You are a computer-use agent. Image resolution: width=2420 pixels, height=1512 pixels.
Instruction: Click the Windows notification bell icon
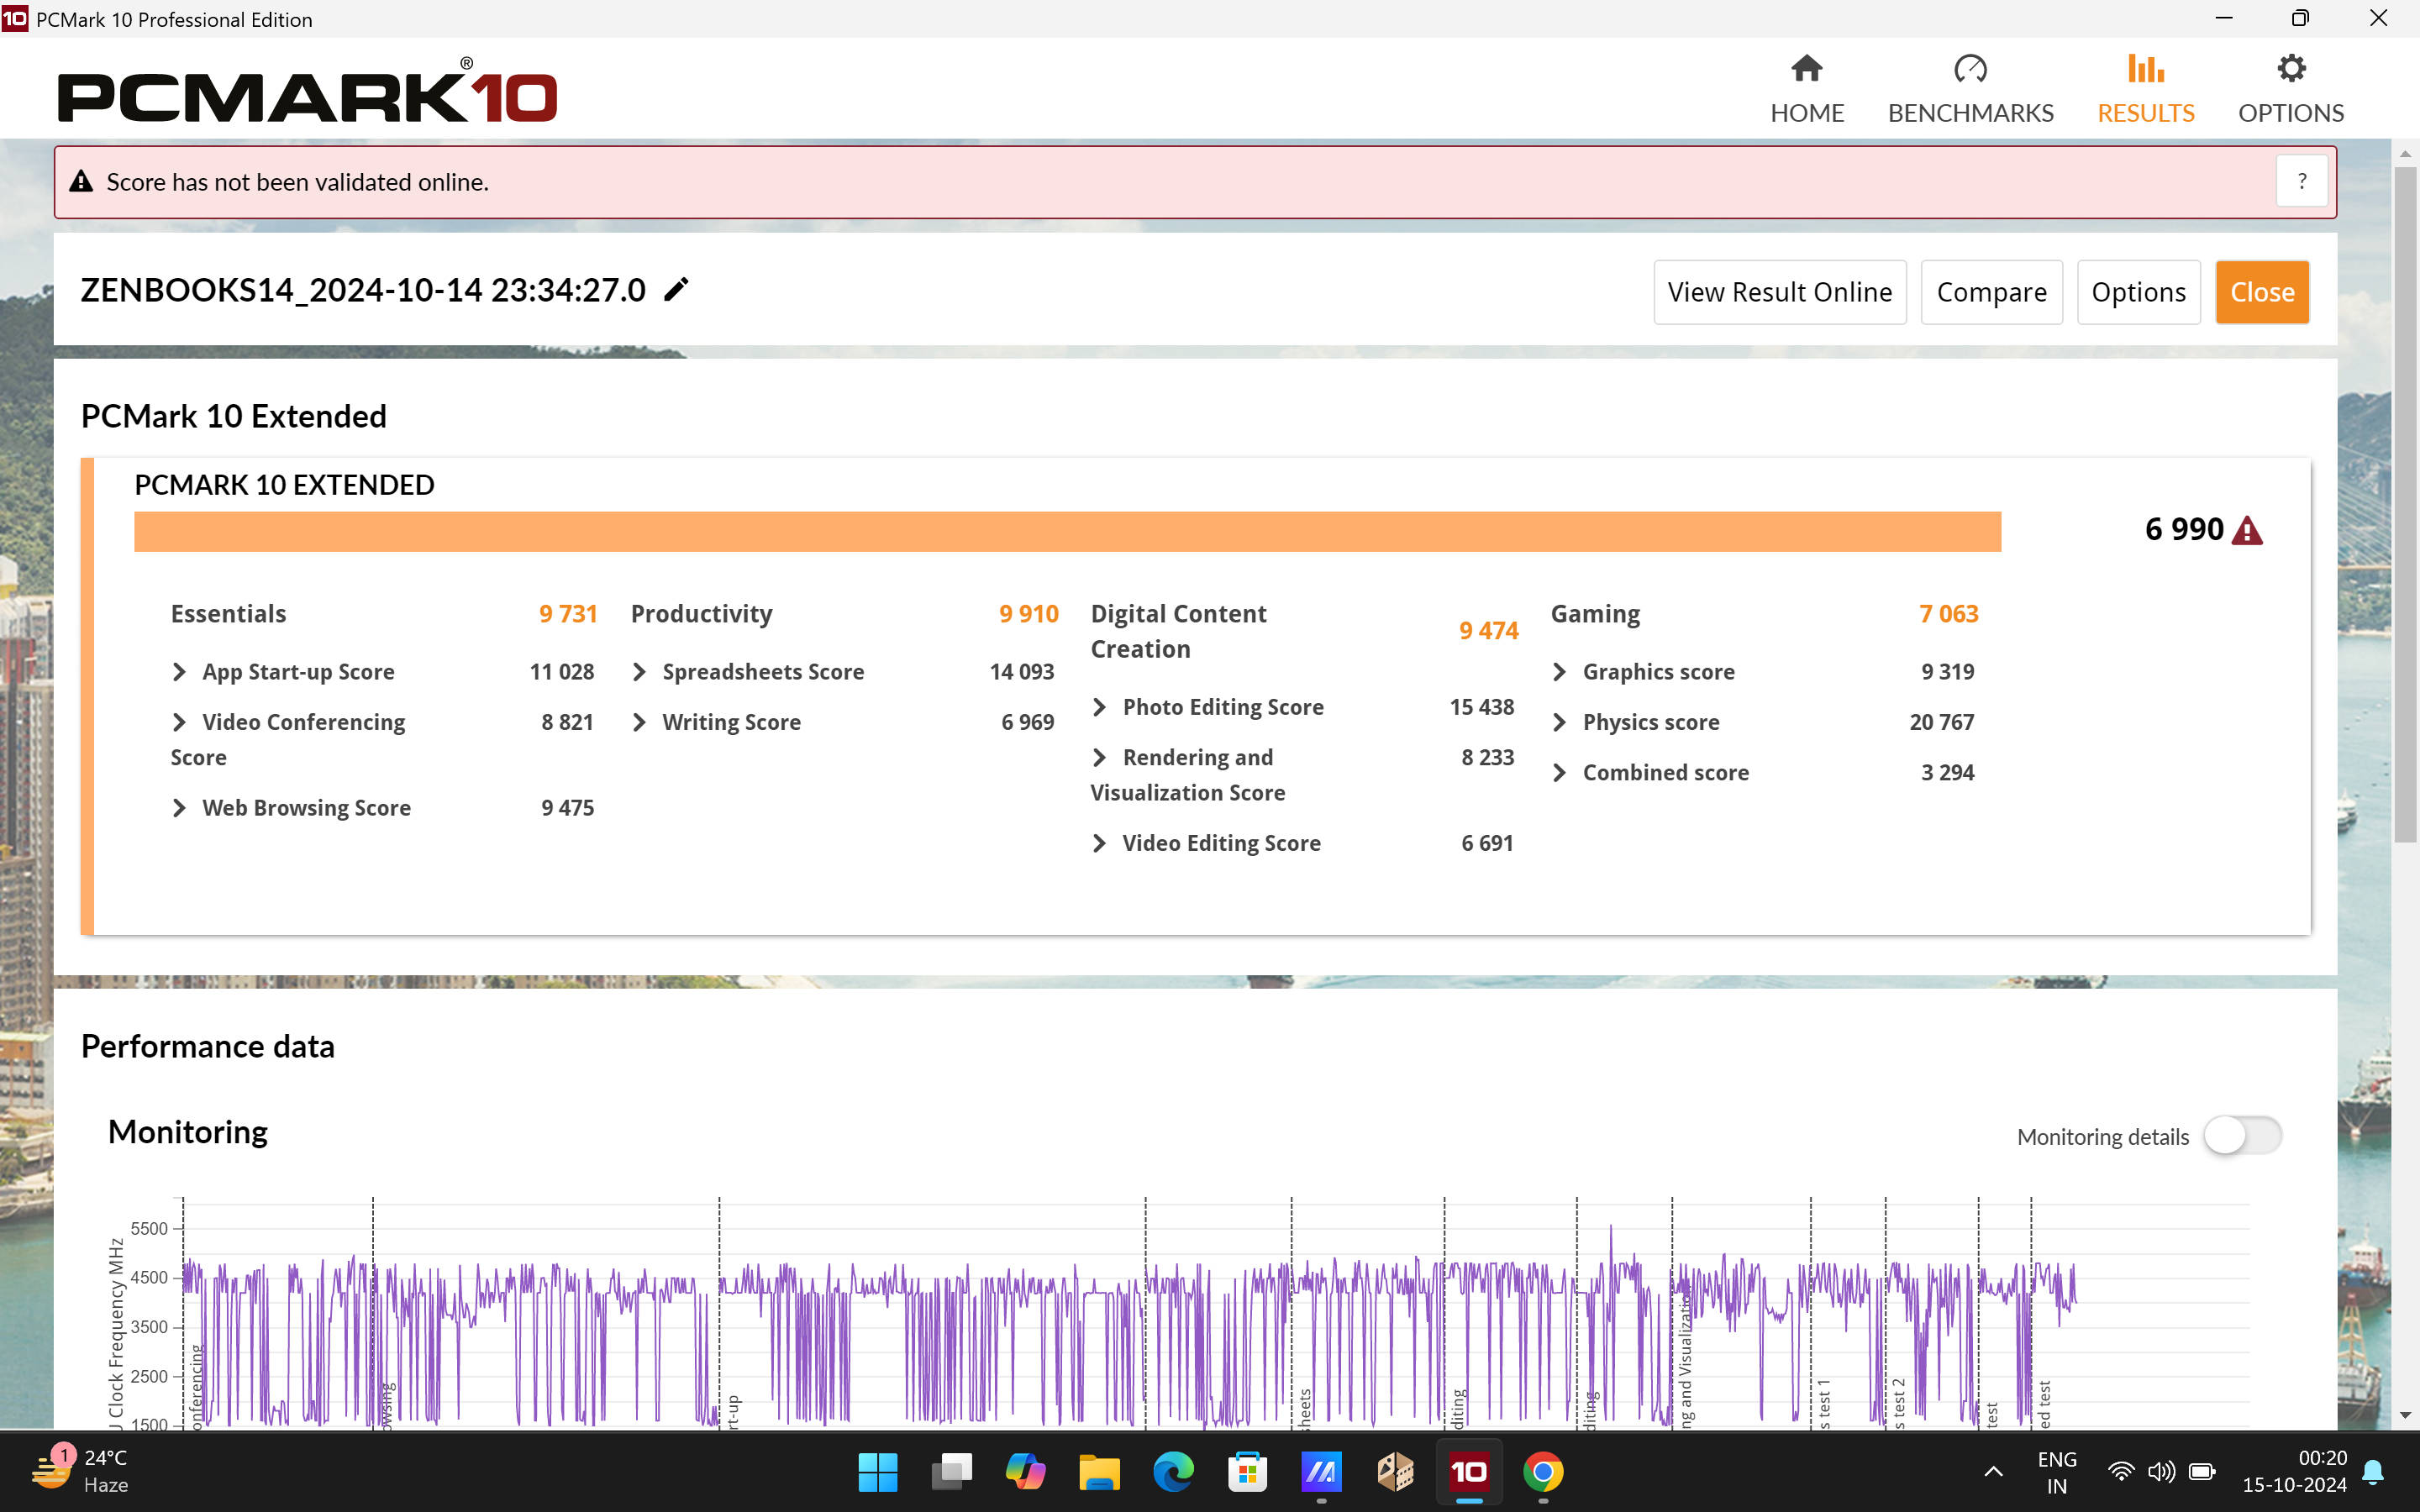click(x=2372, y=1471)
